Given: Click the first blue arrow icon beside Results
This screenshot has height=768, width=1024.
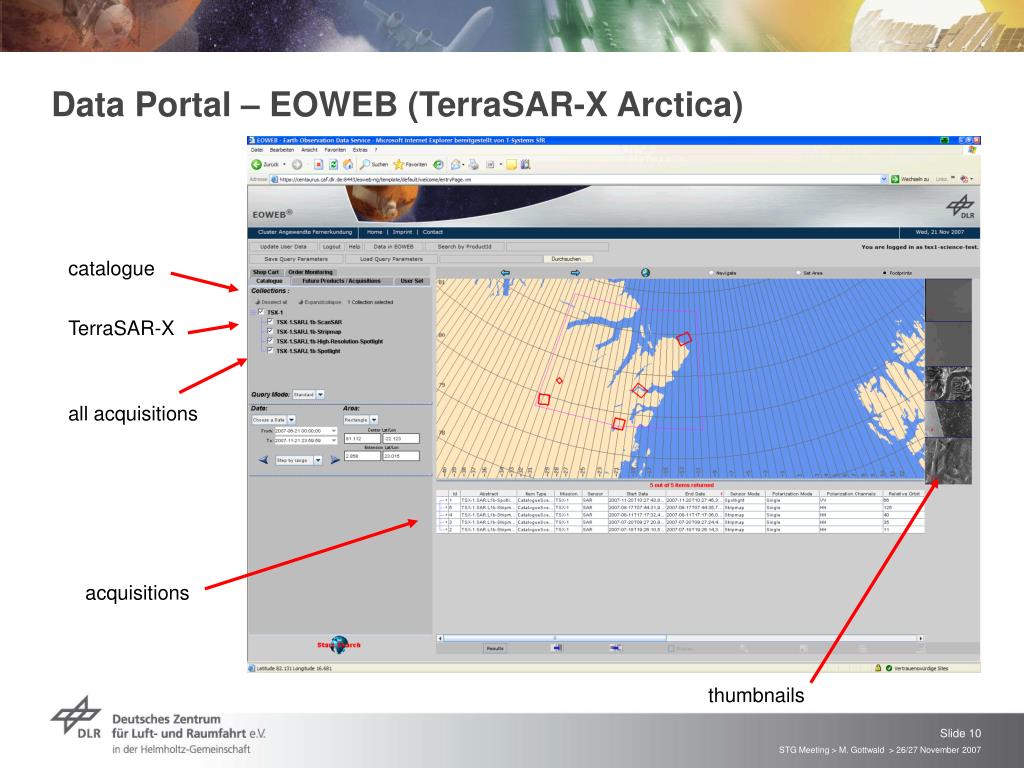Looking at the screenshot, I should [557, 648].
